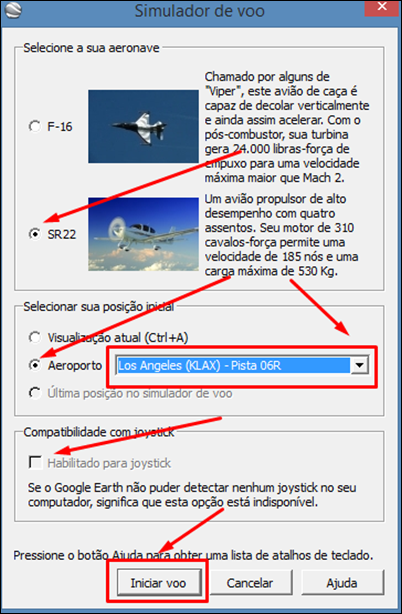402x614 pixels.
Task: Close the Simulador de voo dialog
Action: pos(382,7)
